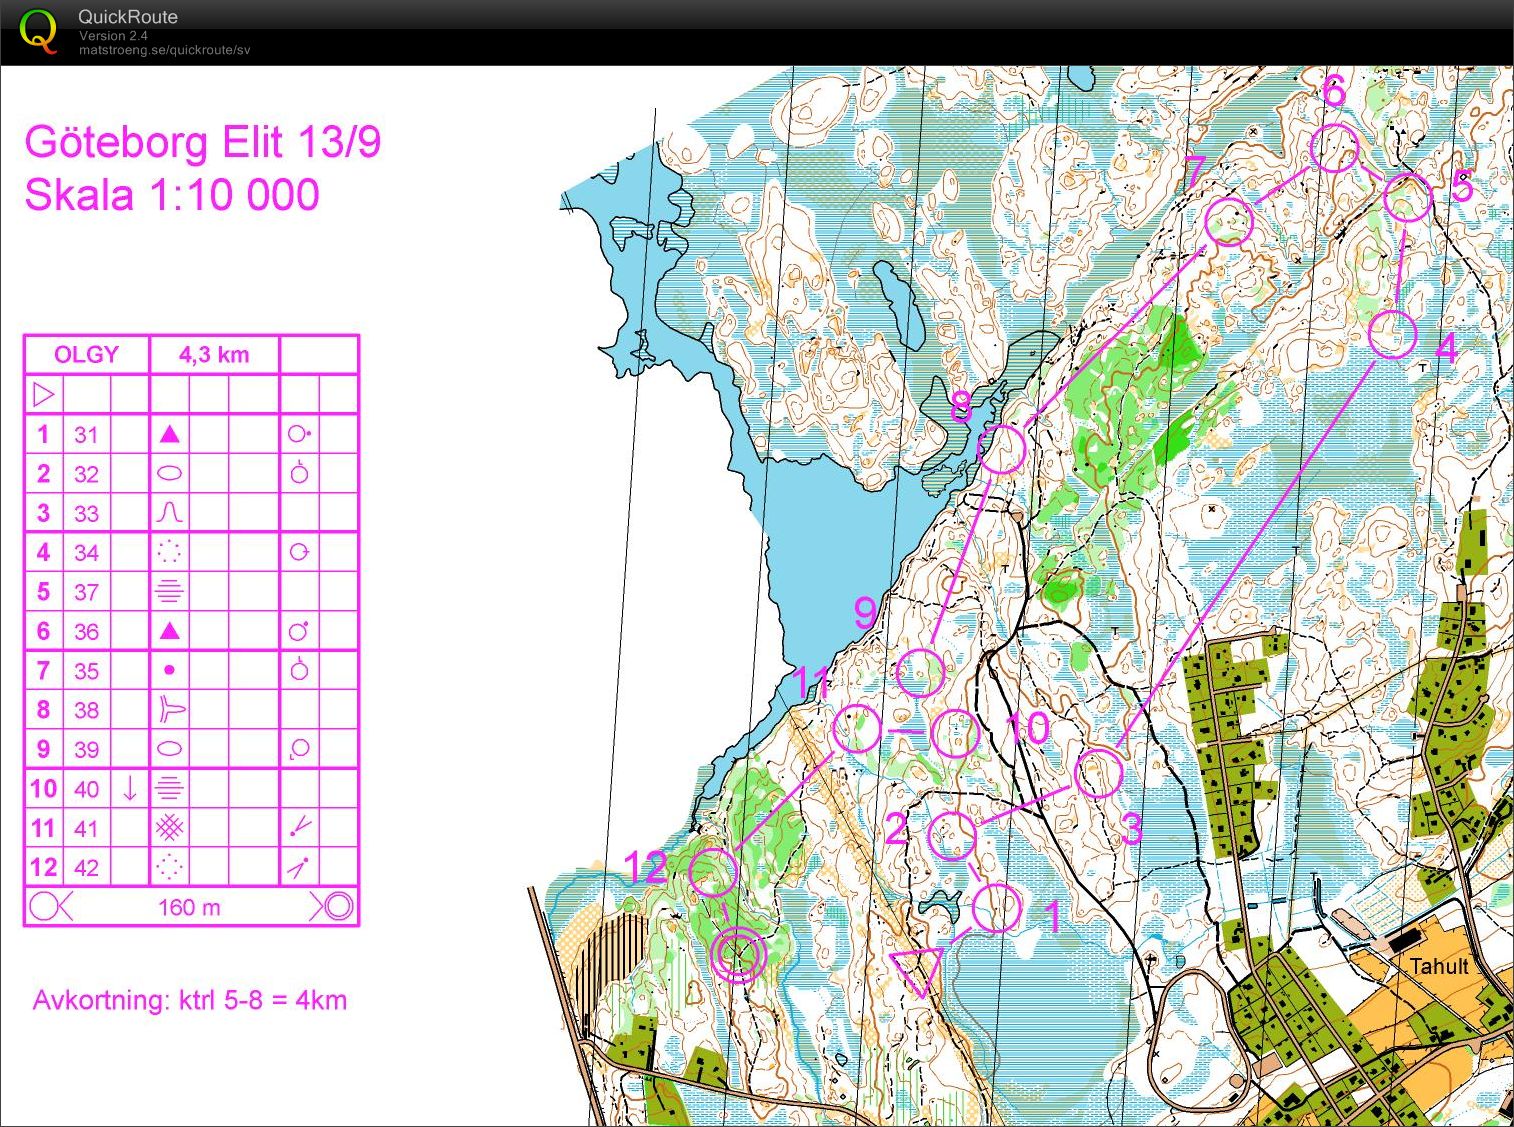Click control circle 9 on the map
This screenshot has height=1127, width=1514.
click(920, 673)
